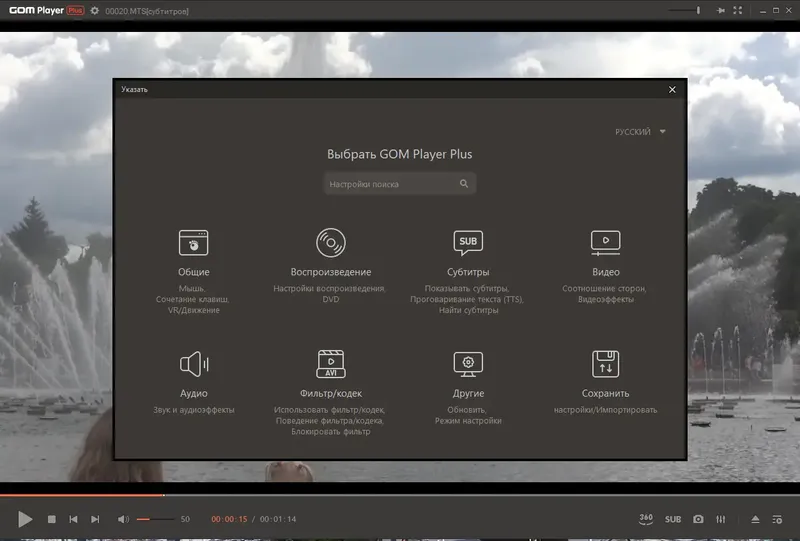Click the Сохранить label

[606, 394]
